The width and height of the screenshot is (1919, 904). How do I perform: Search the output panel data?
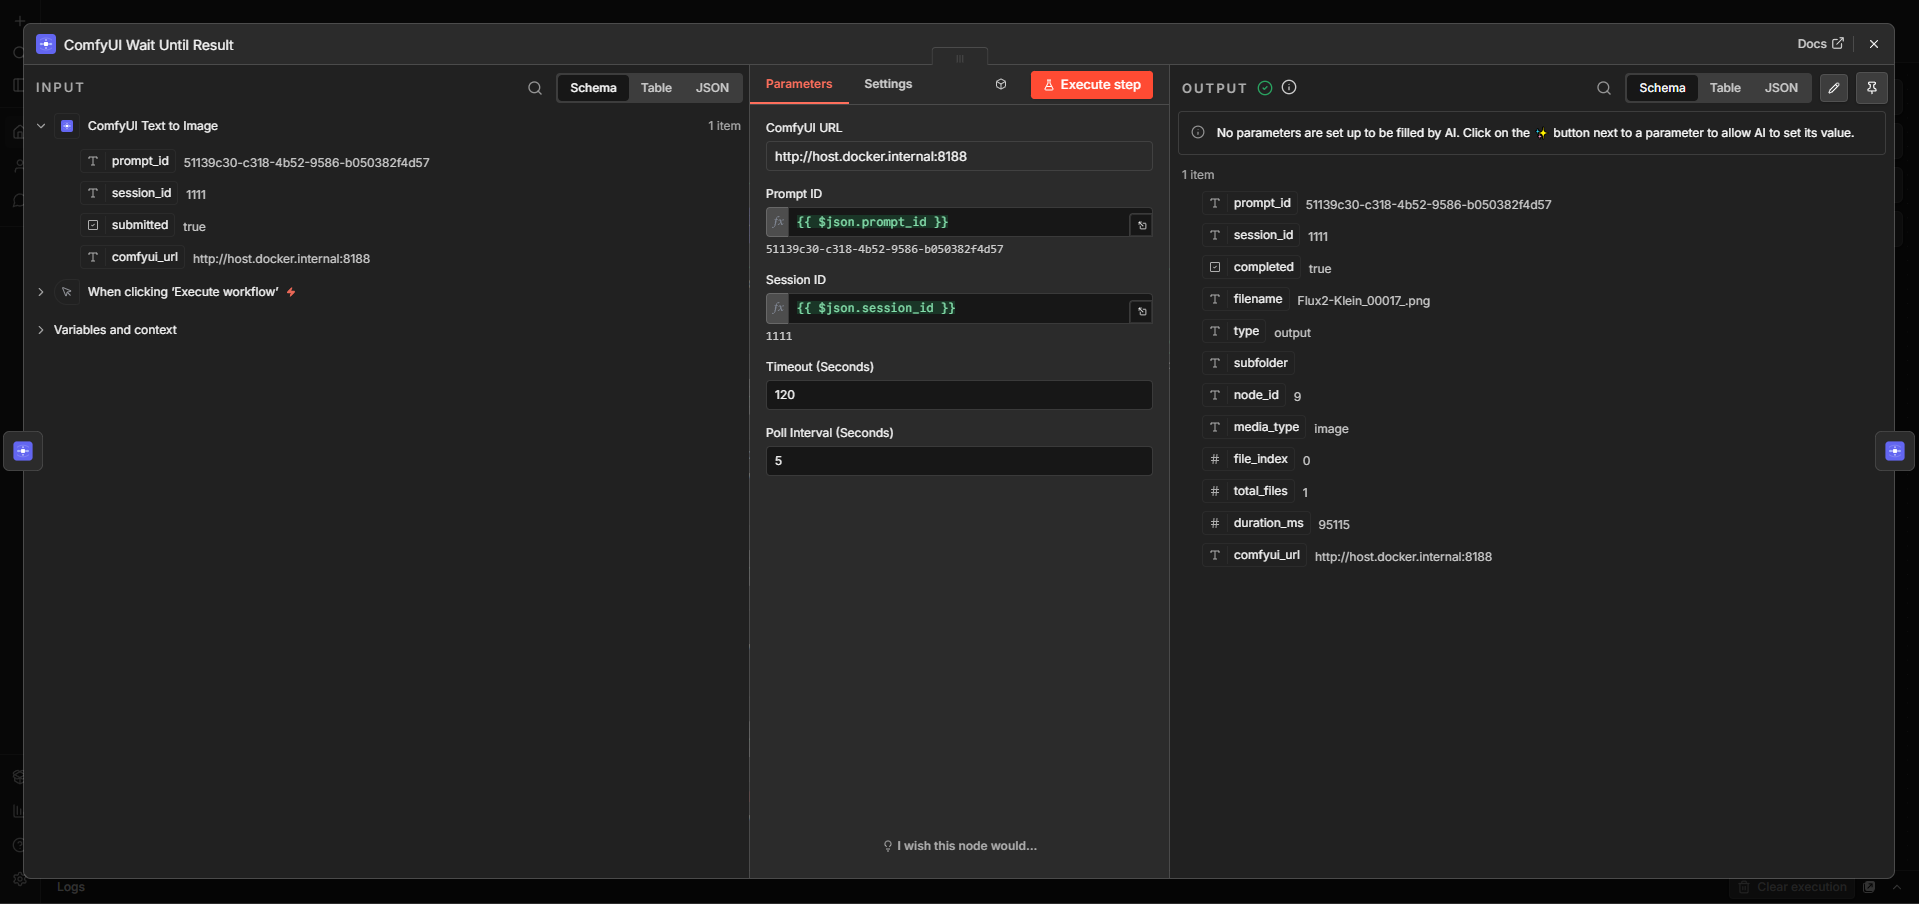coord(1603,88)
